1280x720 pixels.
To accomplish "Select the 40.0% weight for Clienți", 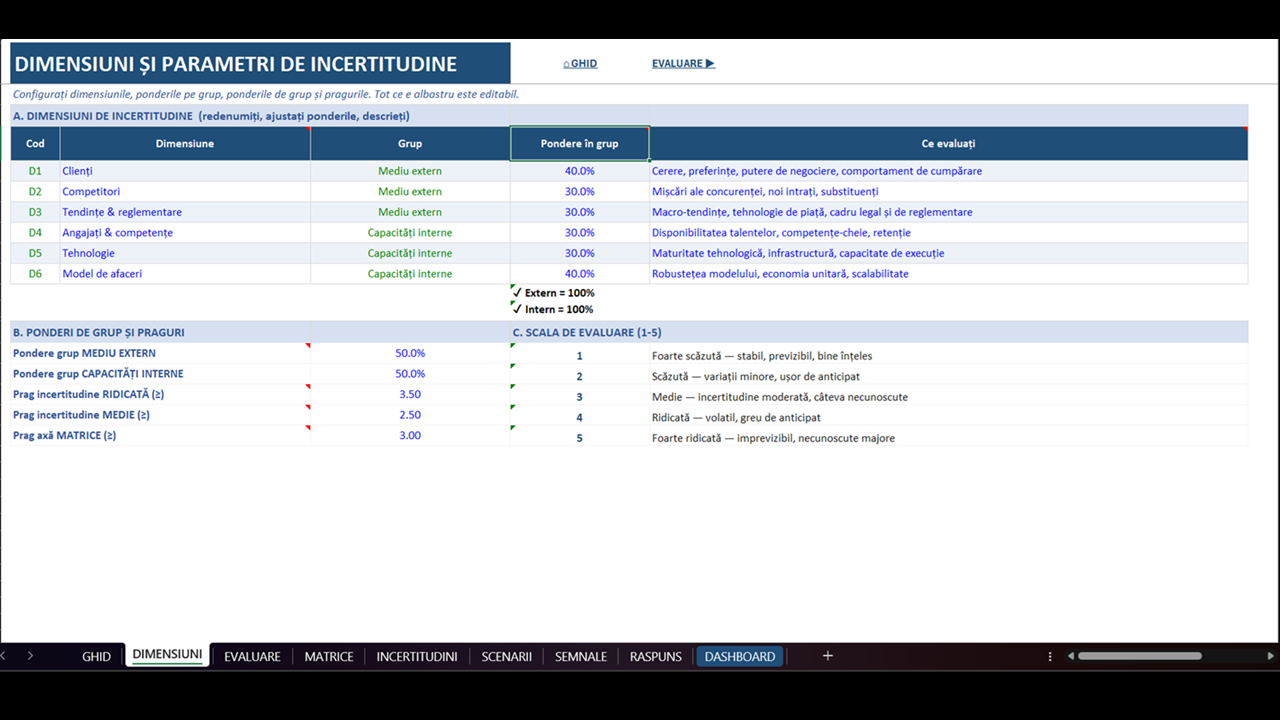I will tap(580, 171).
